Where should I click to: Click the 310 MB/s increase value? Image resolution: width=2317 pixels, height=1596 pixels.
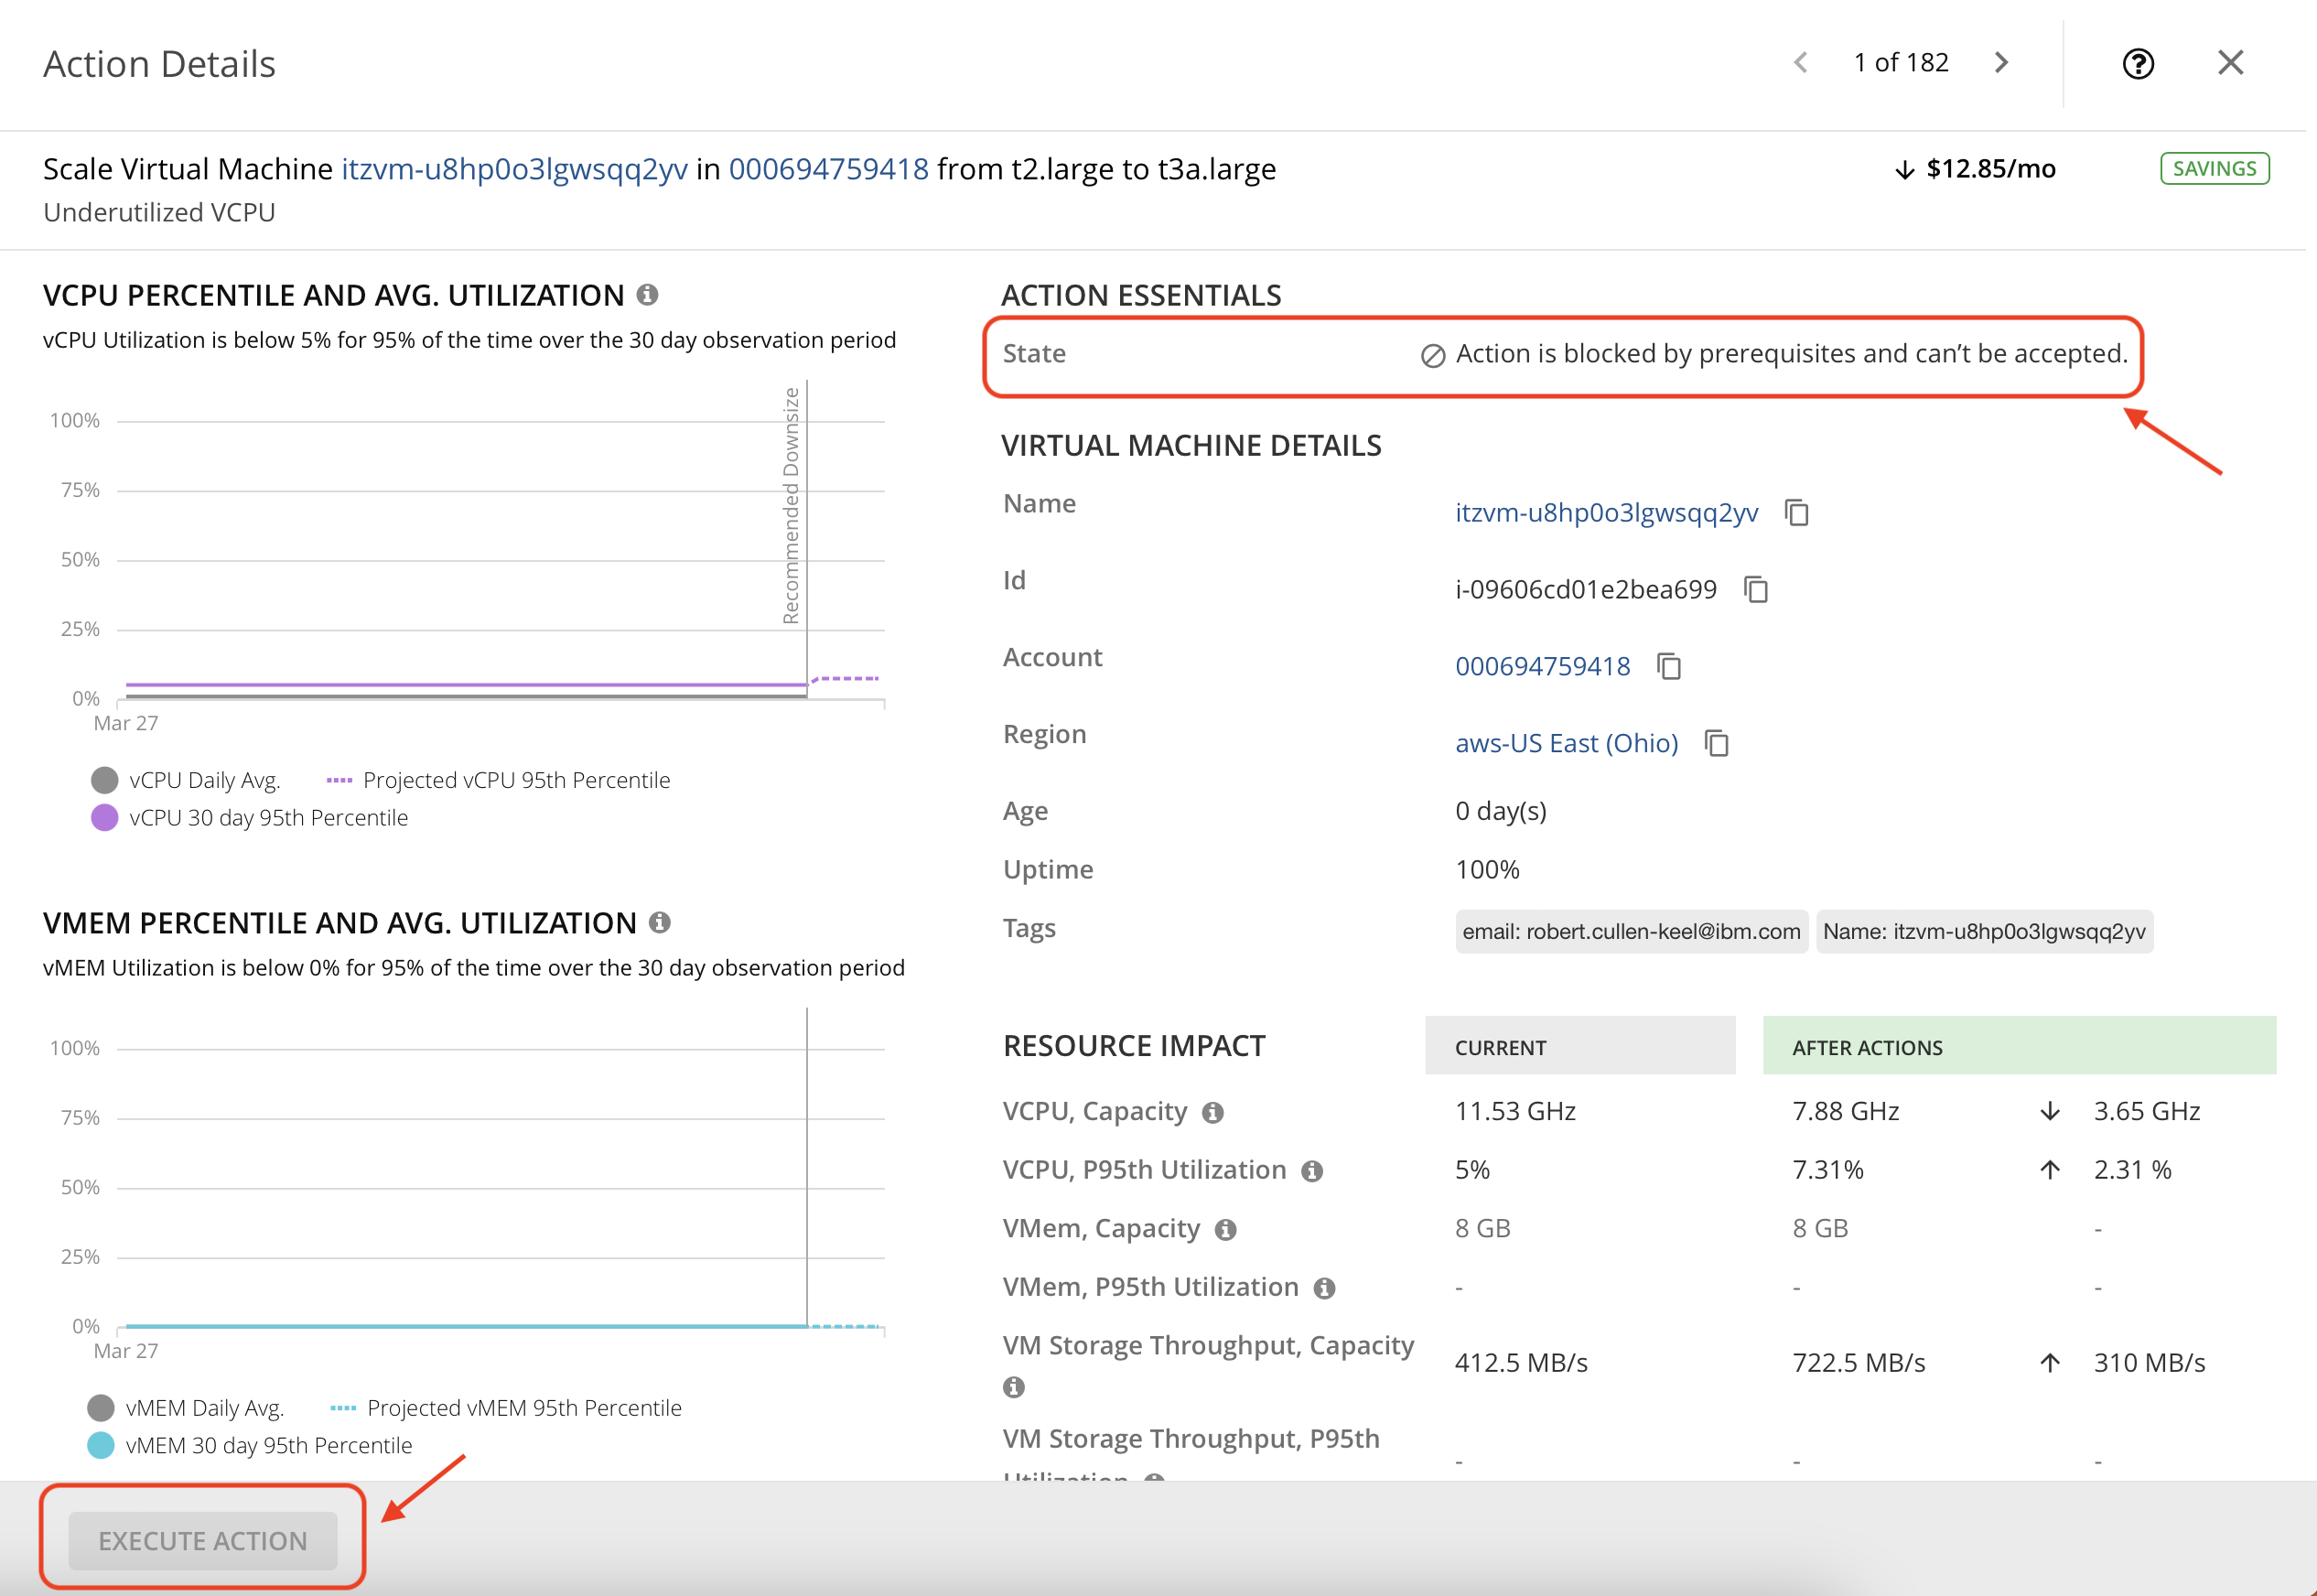2149,1363
